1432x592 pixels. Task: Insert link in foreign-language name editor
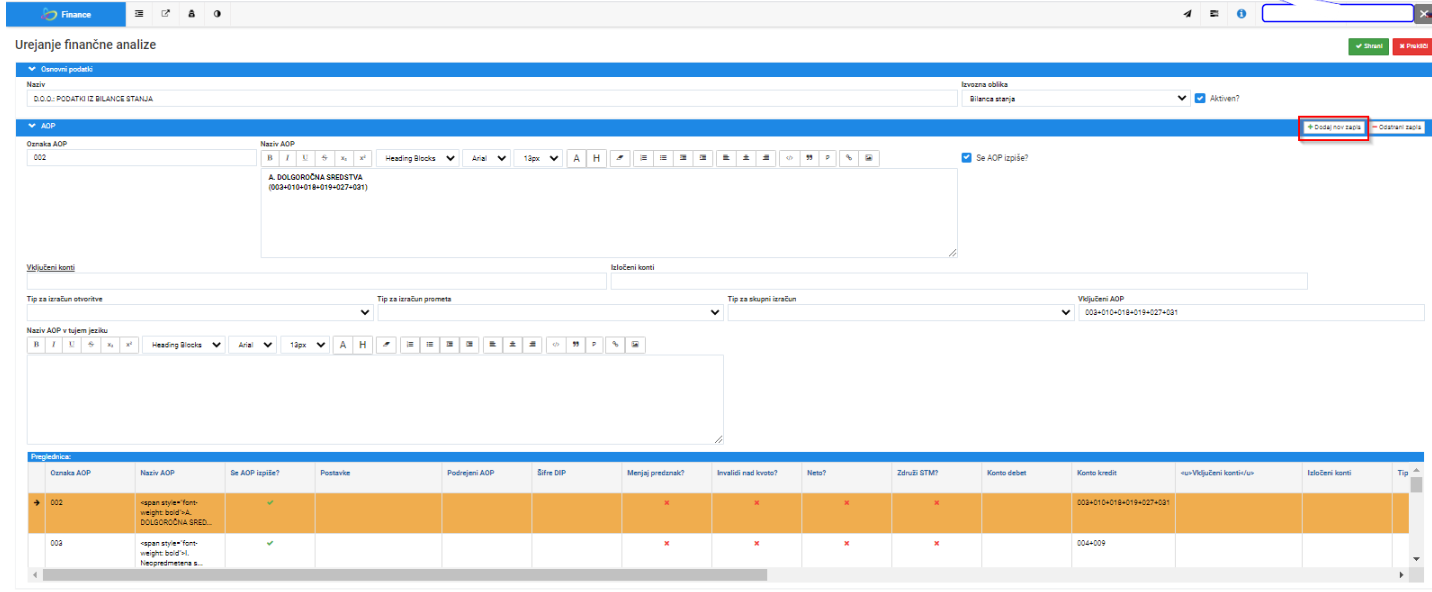click(x=615, y=344)
